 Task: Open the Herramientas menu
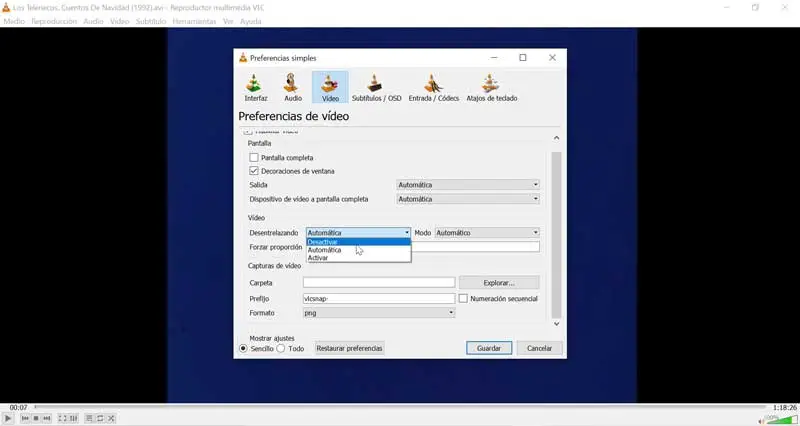pyautogui.click(x=194, y=21)
